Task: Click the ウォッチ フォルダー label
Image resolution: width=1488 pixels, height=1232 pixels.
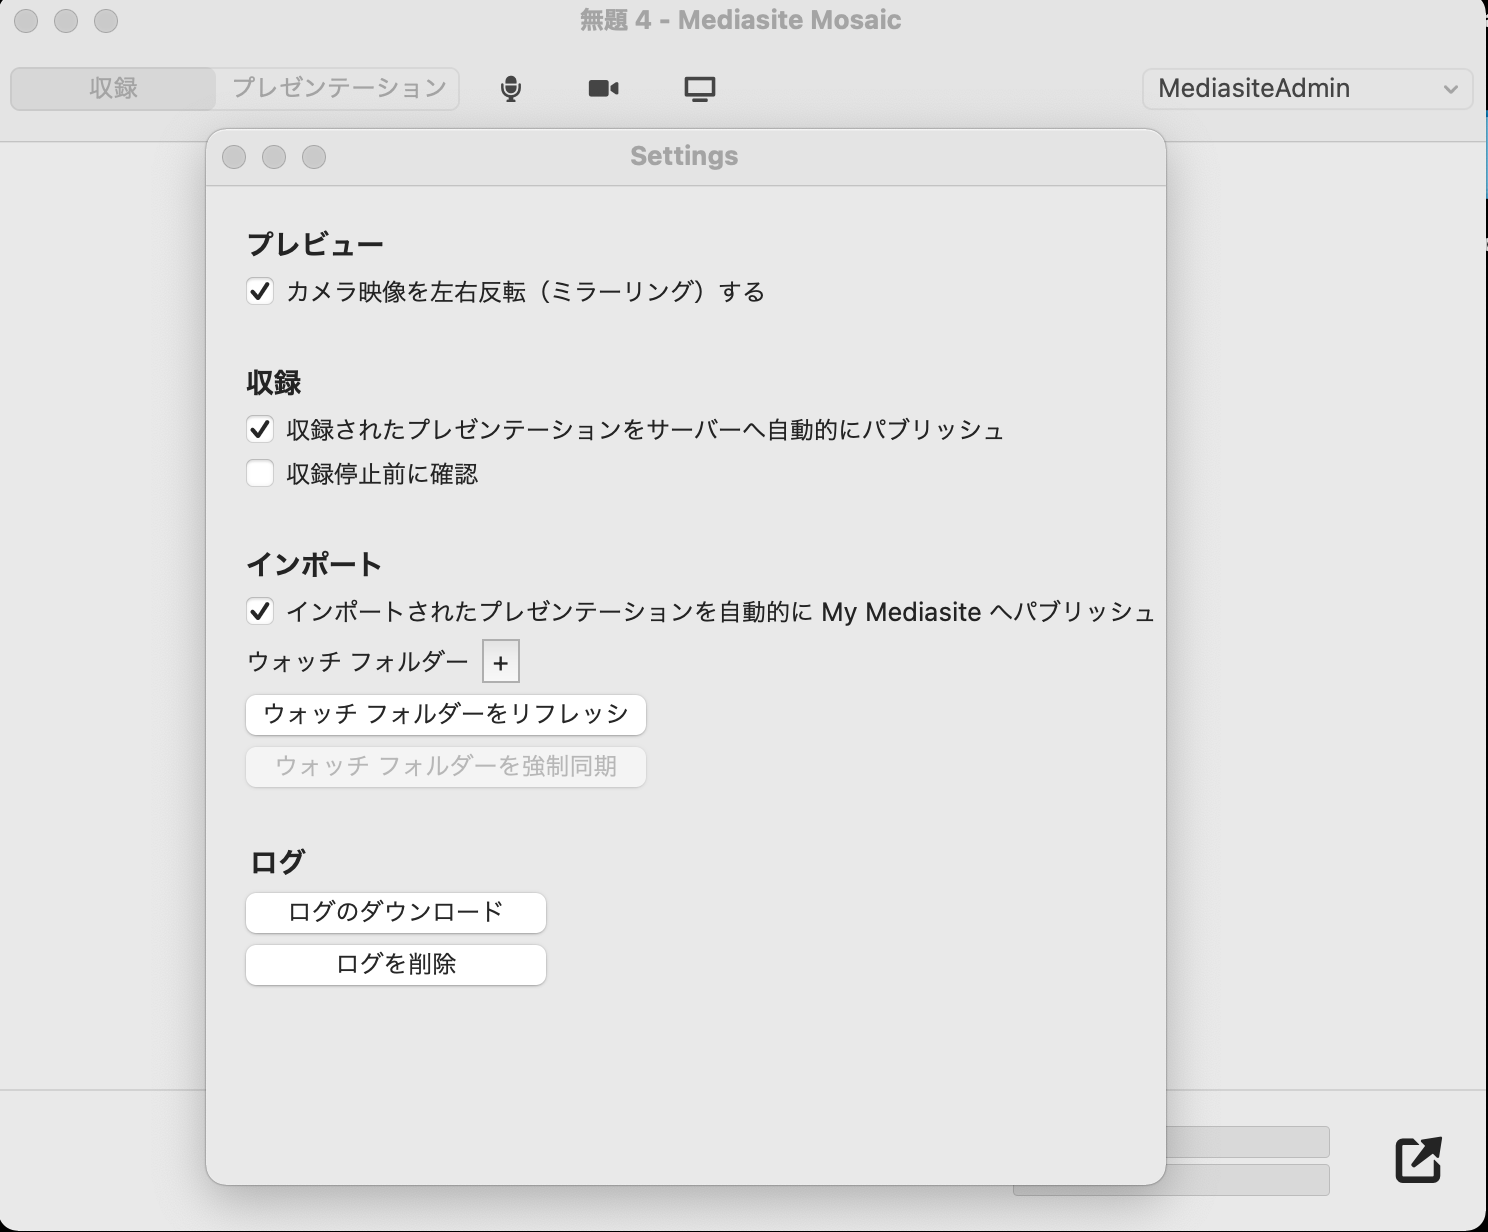Action: [x=358, y=662]
